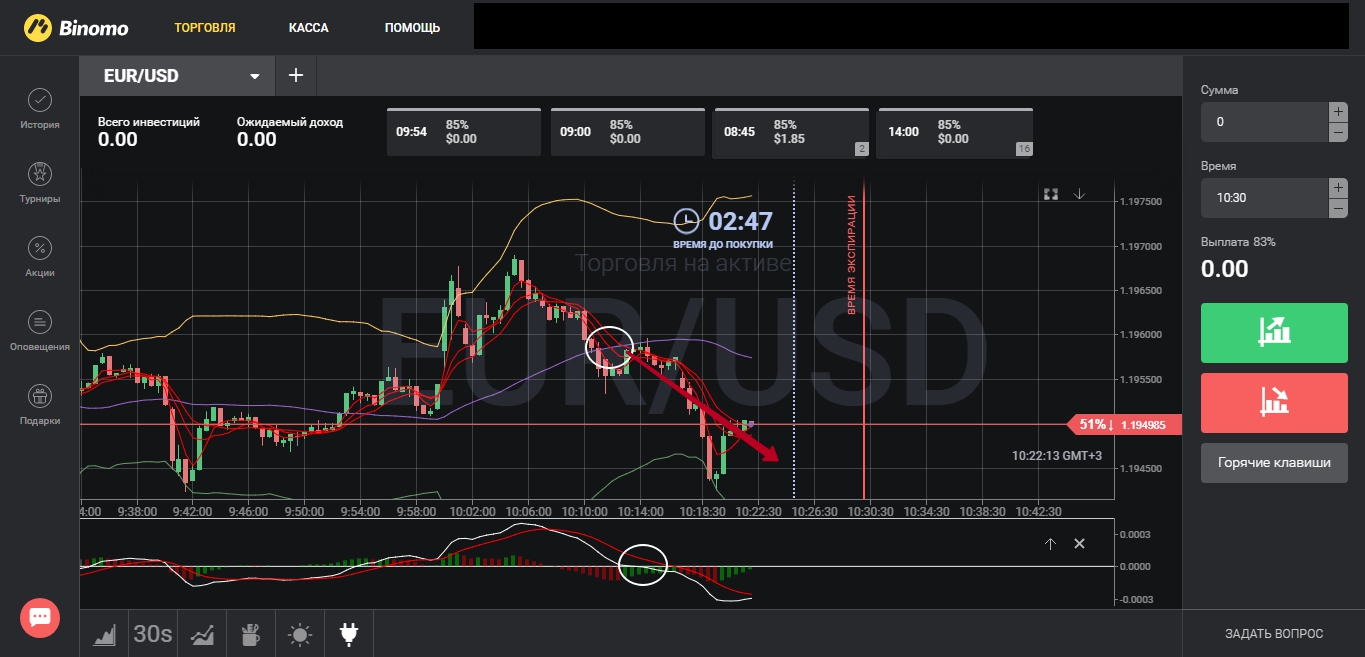Click the Binomo logo

coord(77,27)
